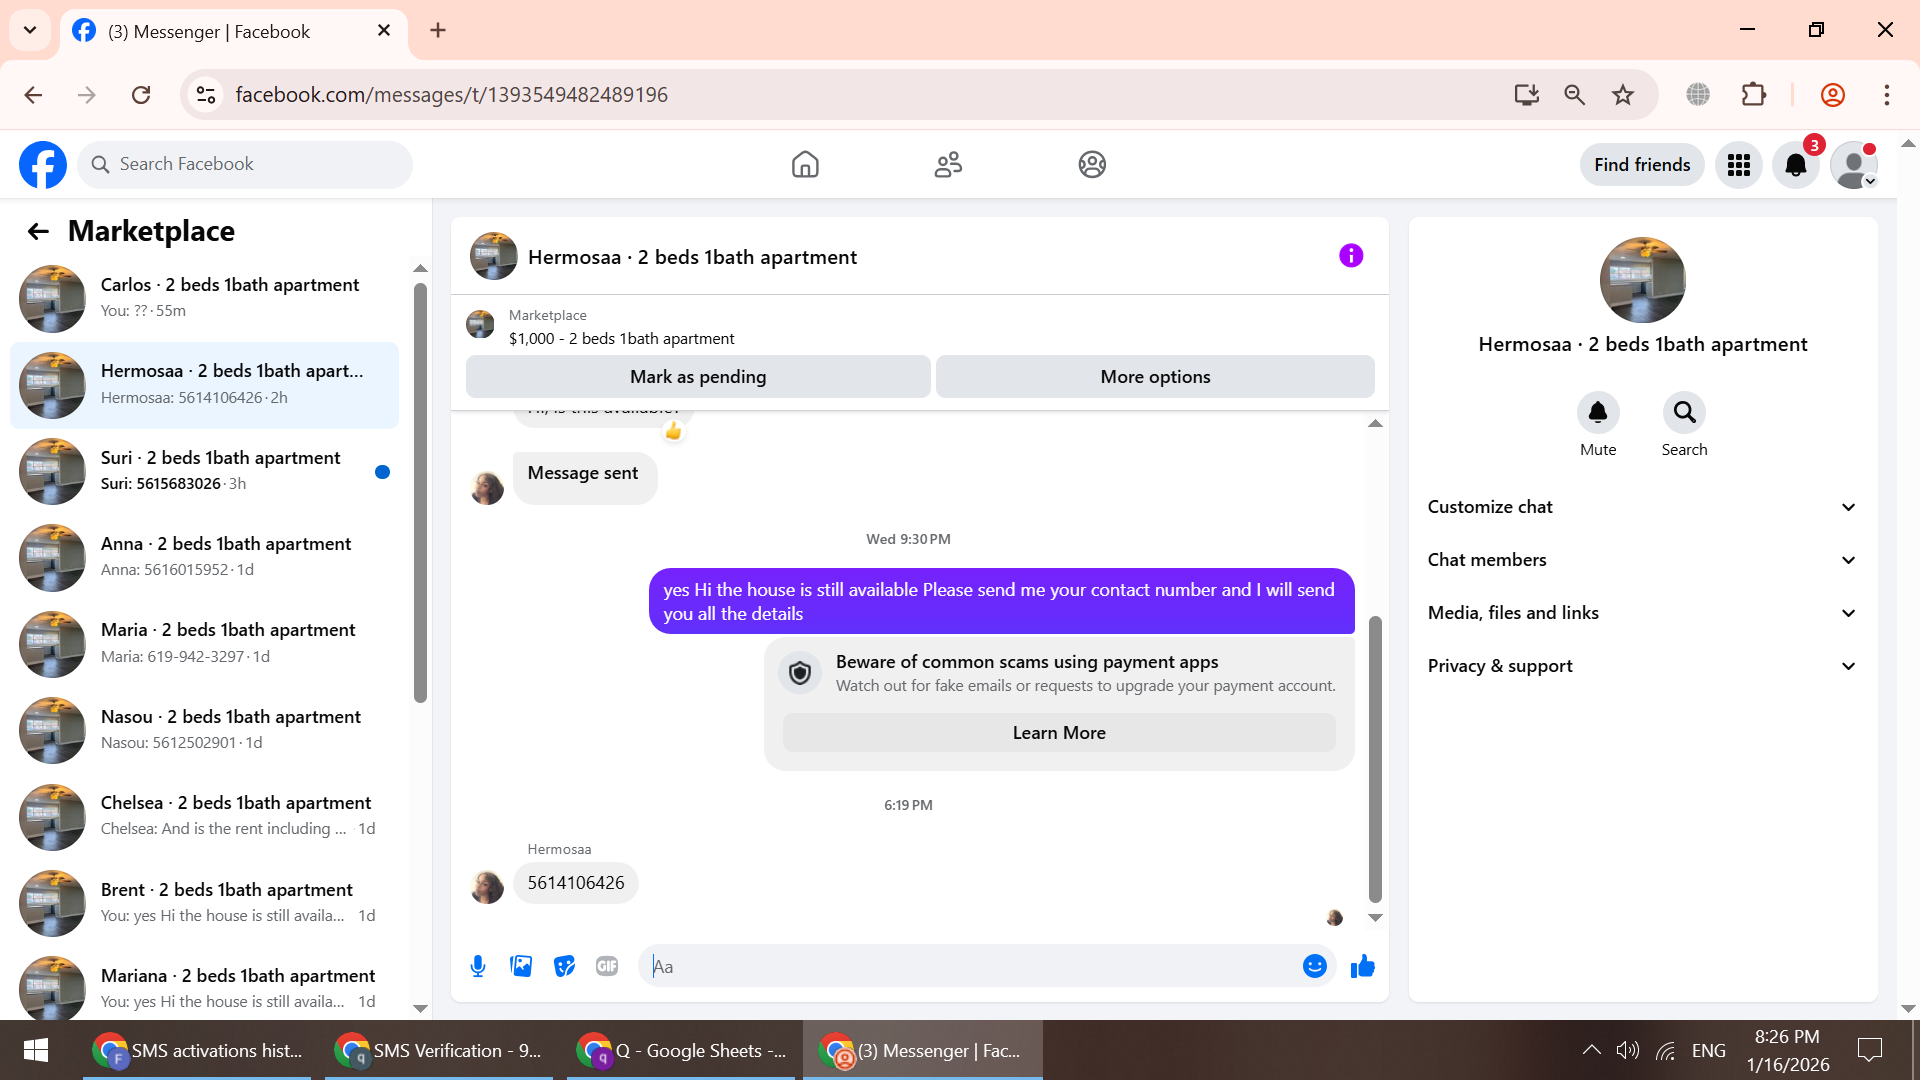The width and height of the screenshot is (1920, 1080).
Task: Open the sticker picker icon
Action: 564,966
